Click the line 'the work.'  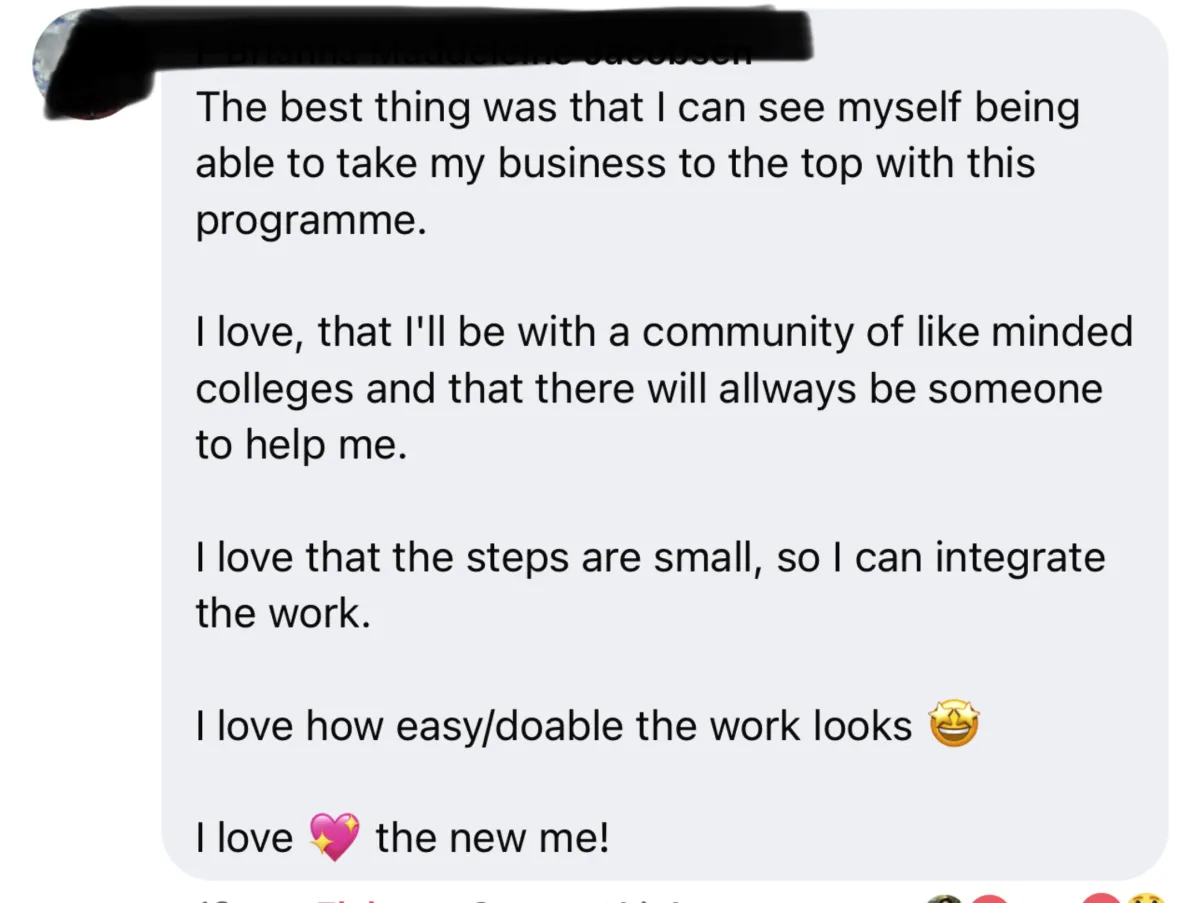pyautogui.click(x=283, y=613)
